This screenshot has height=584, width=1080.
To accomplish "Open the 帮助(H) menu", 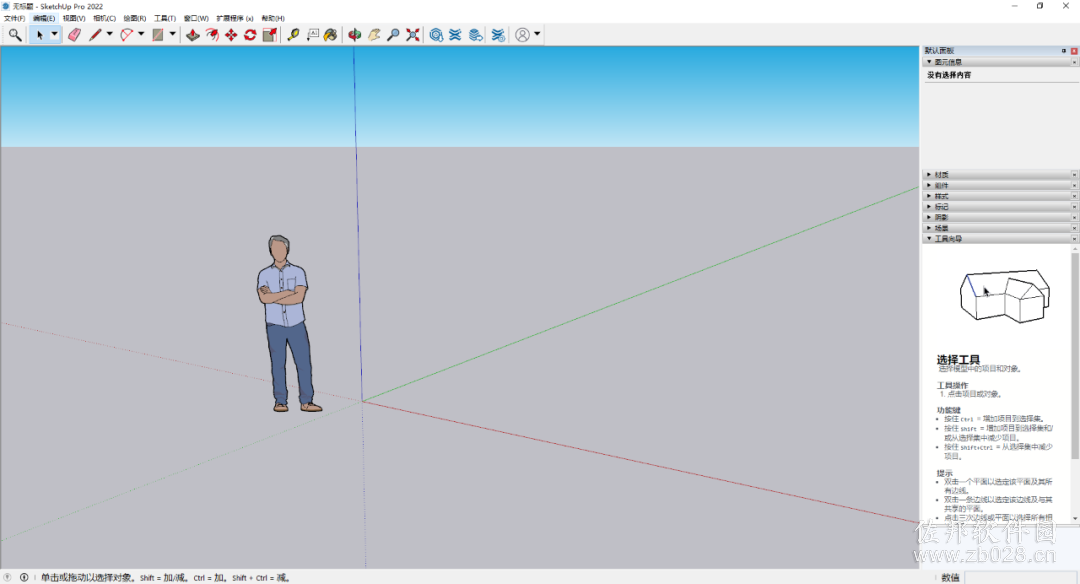I will (273, 19).
